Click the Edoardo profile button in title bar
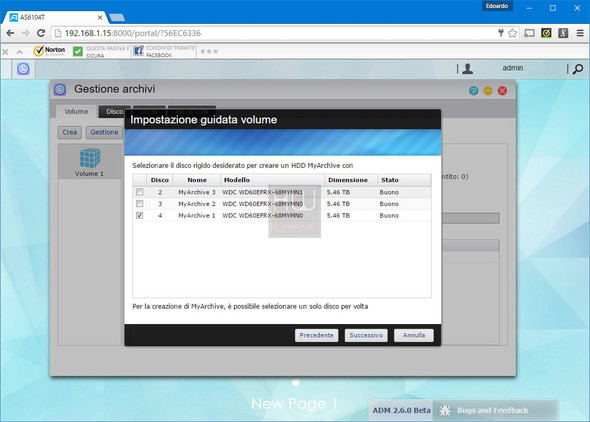 [497, 6]
